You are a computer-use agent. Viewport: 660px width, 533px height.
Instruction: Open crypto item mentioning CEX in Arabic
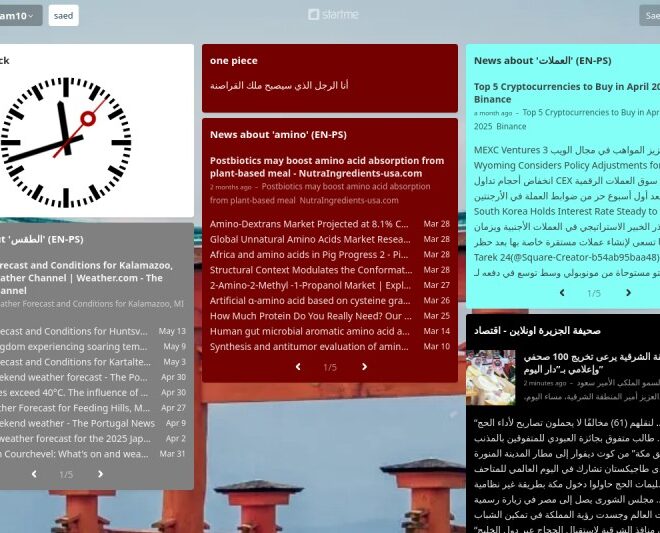(567, 181)
